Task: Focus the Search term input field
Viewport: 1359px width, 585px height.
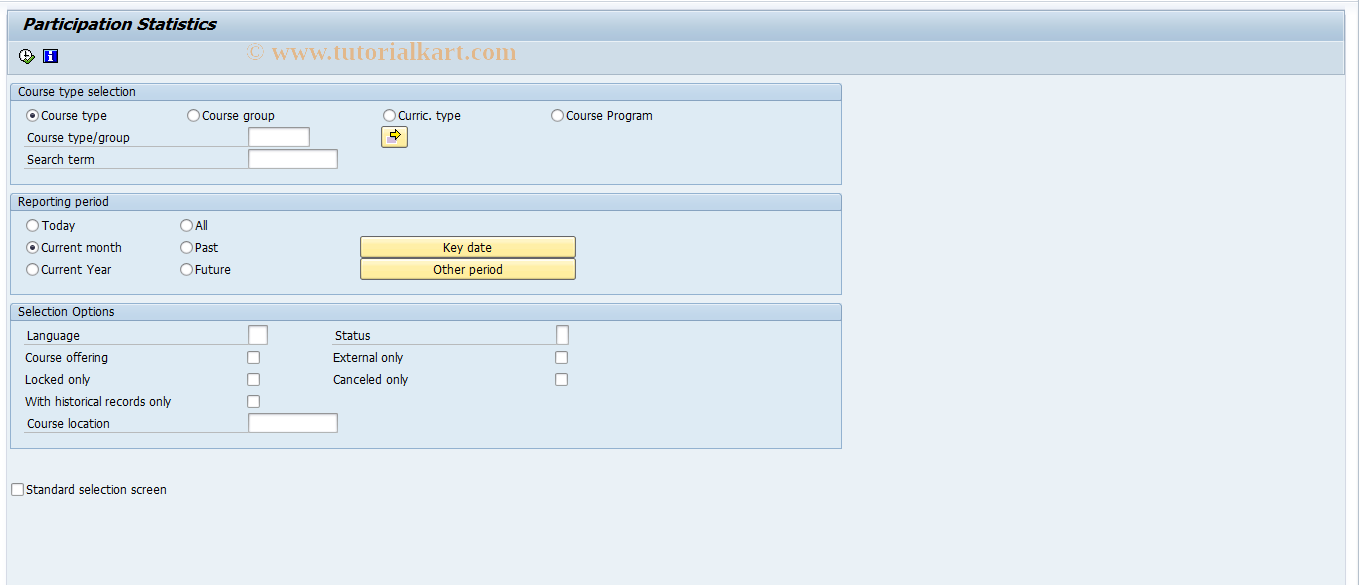Action: pos(293,159)
